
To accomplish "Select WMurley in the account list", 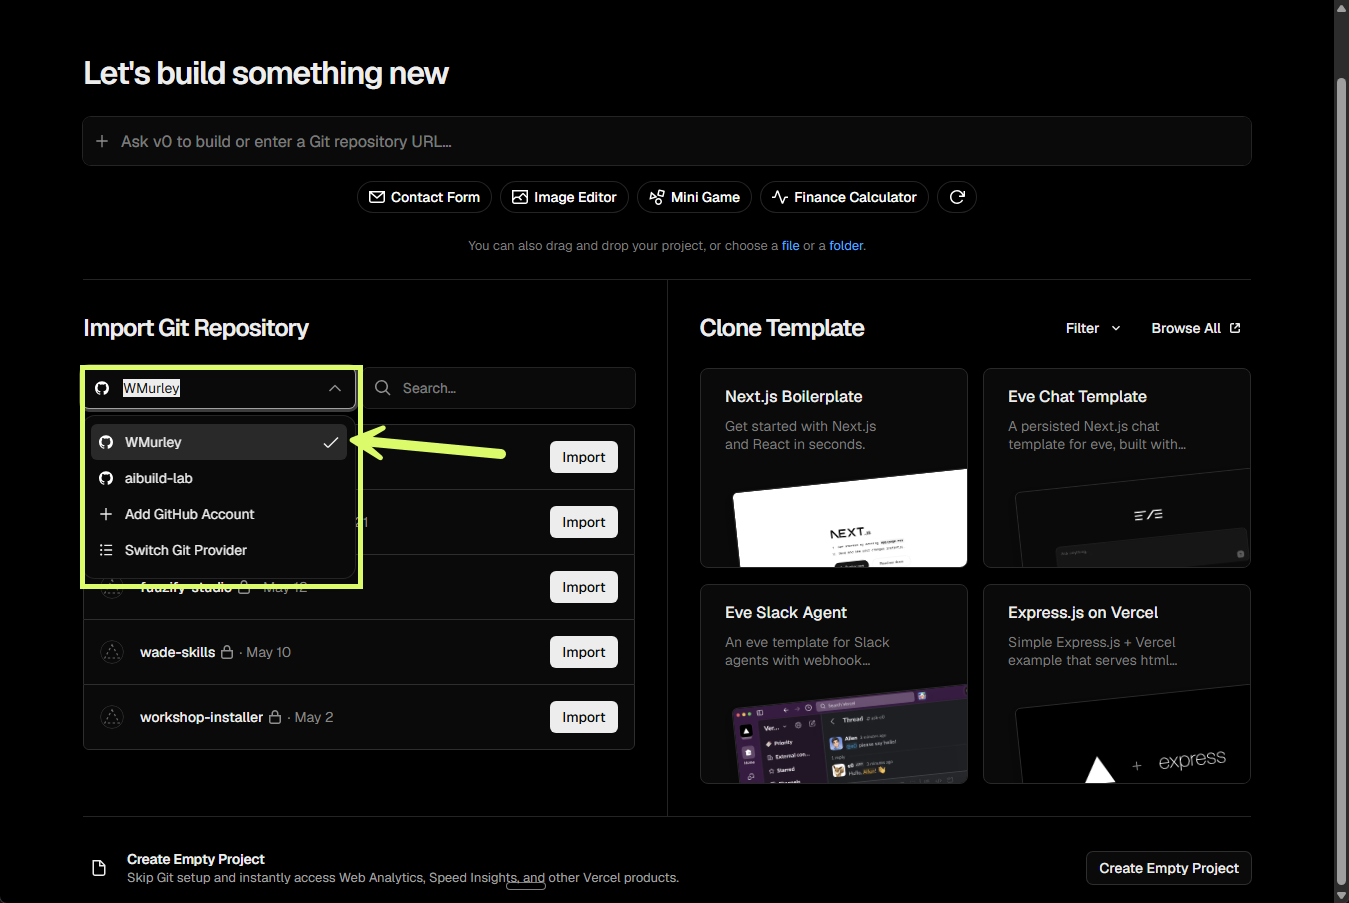I will point(219,442).
